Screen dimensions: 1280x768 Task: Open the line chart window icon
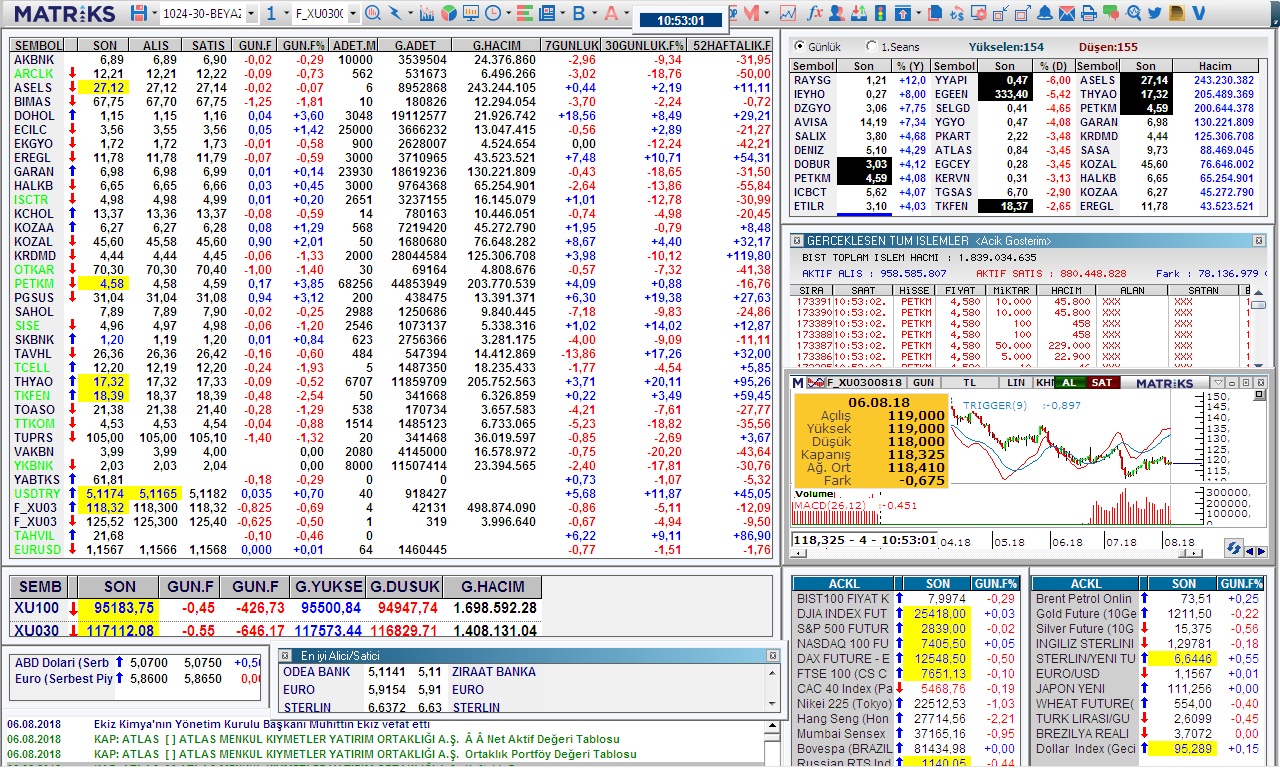788,13
